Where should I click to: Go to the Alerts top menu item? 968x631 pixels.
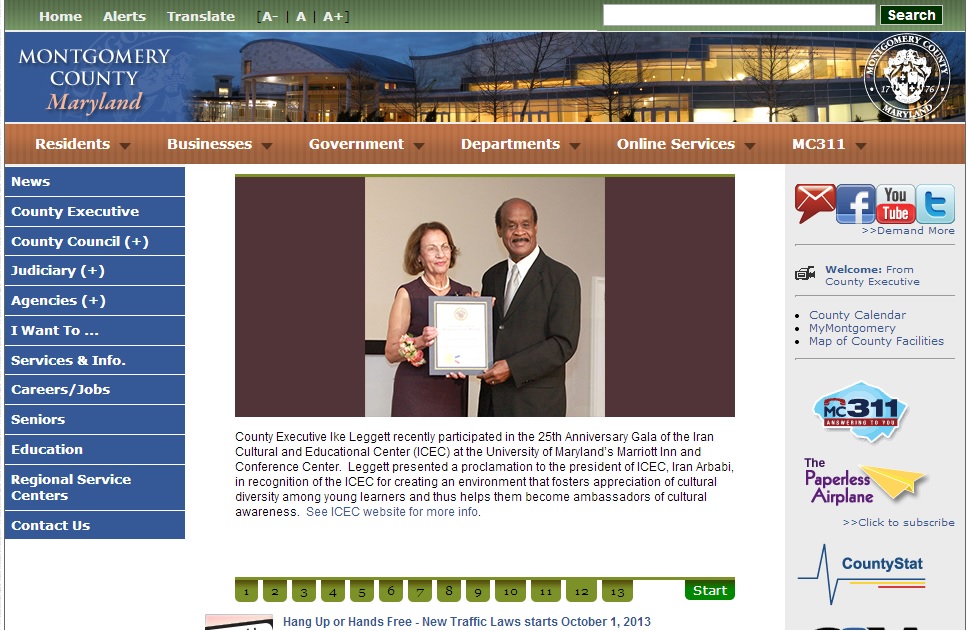[124, 16]
